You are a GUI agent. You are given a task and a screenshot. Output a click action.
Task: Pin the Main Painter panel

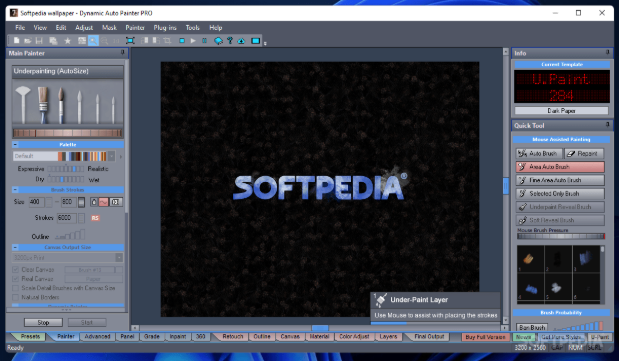[122, 53]
